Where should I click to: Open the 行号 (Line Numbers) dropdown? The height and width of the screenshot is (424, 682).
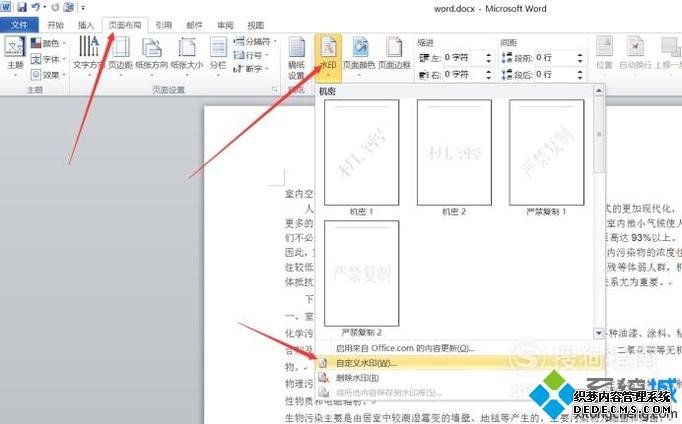coord(251,55)
